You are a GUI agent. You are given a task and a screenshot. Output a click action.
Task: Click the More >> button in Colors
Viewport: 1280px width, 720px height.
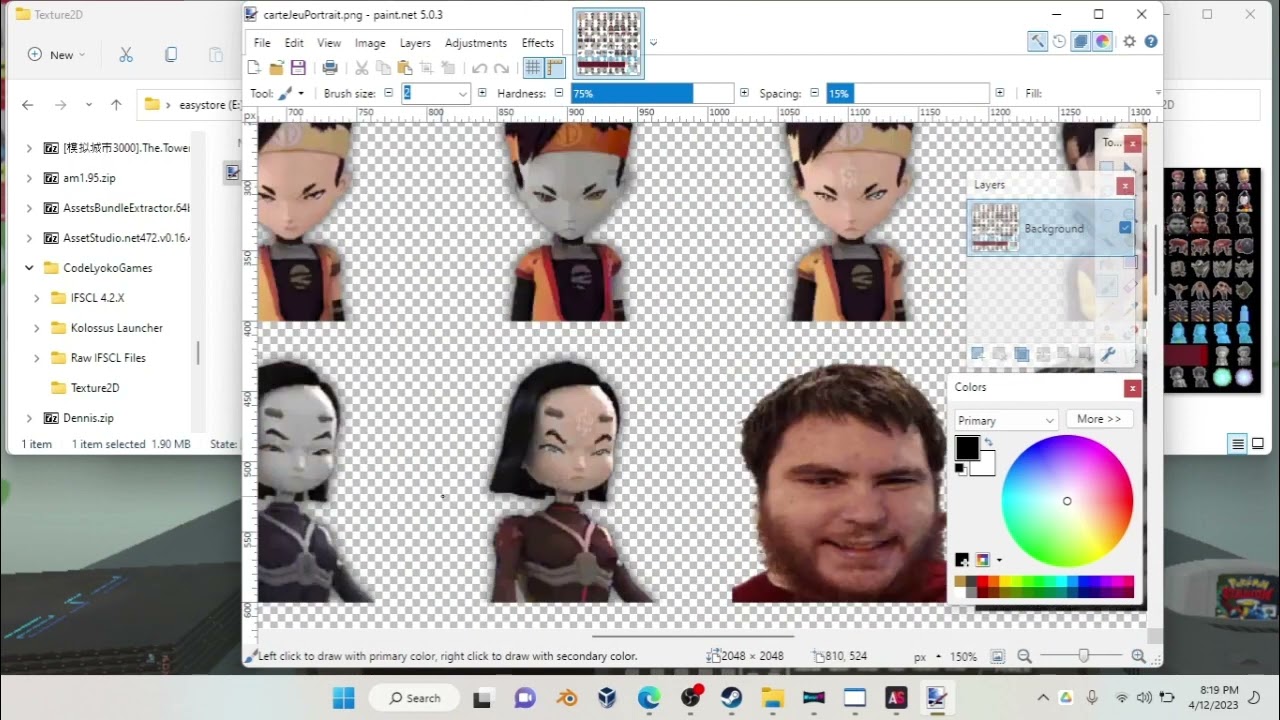pyautogui.click(x=1099, y=419)
